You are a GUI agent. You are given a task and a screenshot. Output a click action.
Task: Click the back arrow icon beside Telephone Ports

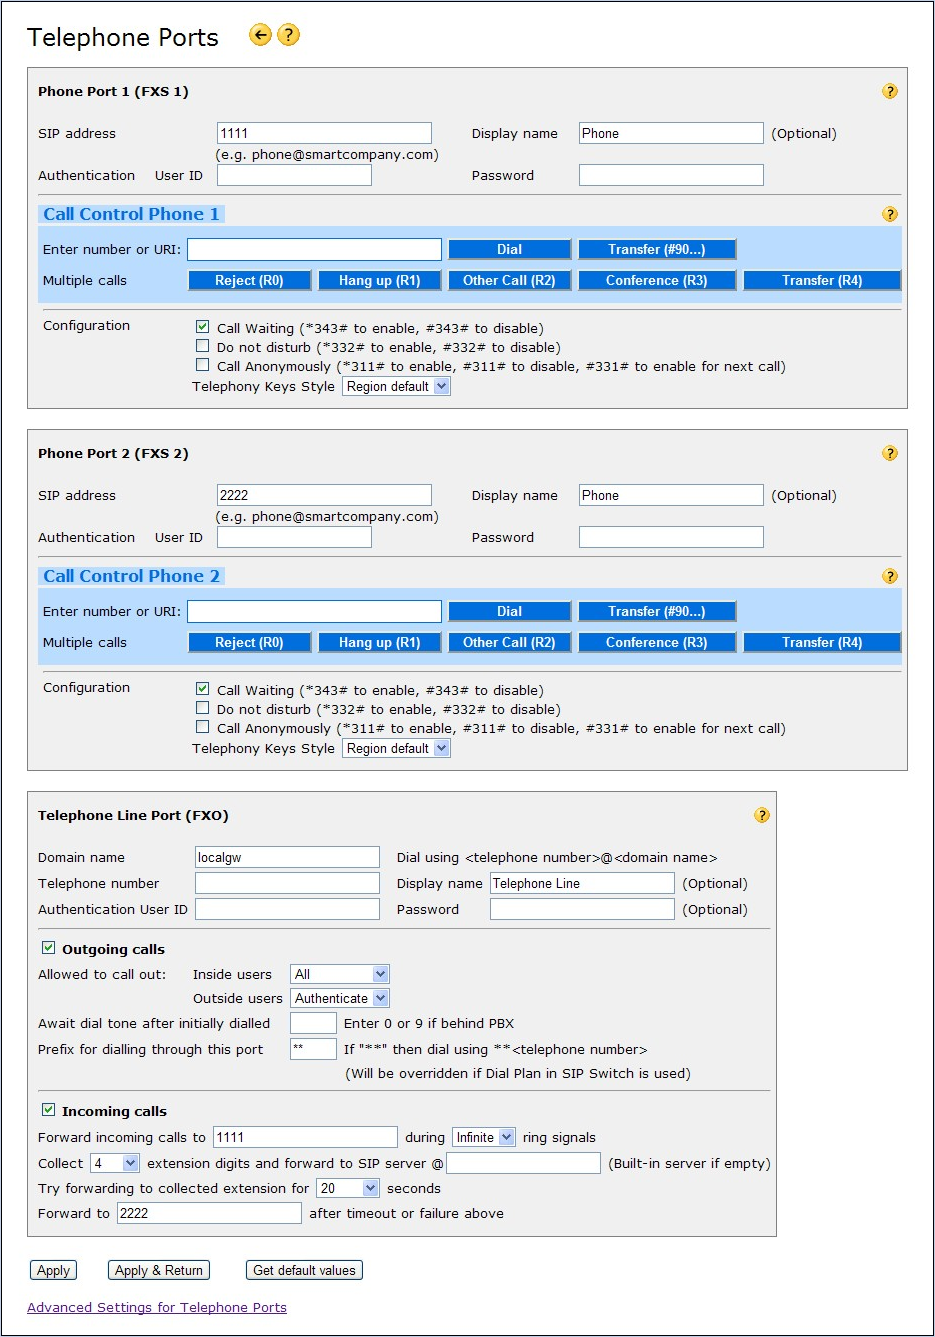point(260,35)
